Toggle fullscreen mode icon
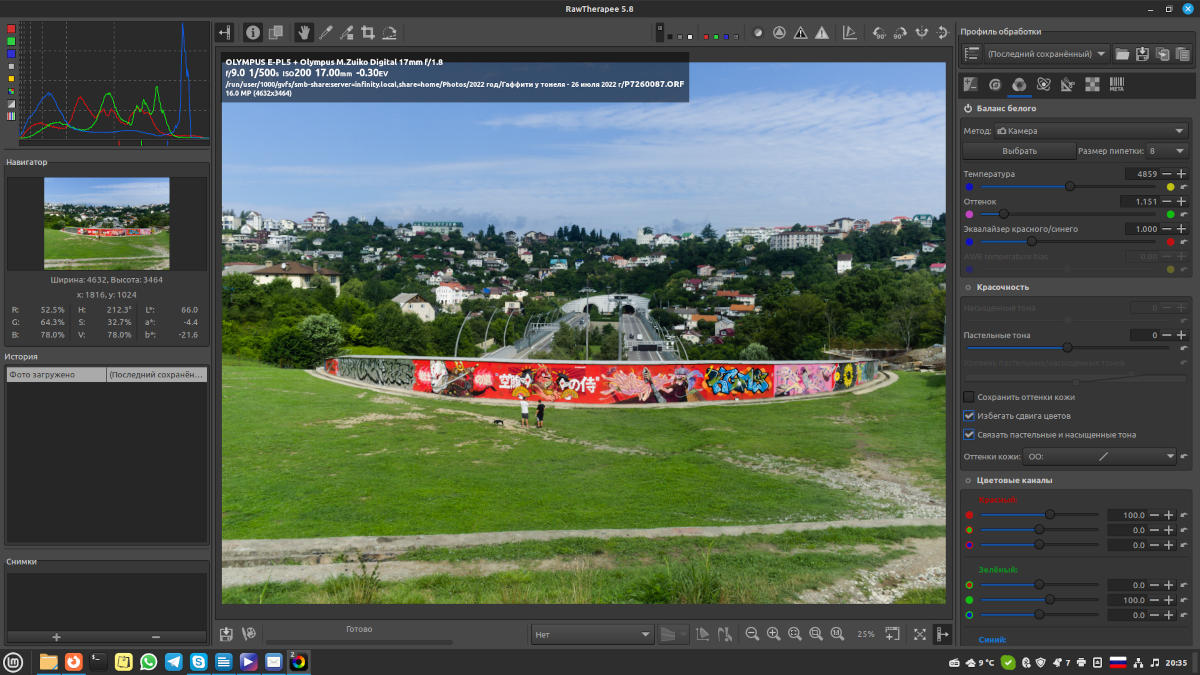Viewport: 1200px width, 675px height. tap(920, 634)
